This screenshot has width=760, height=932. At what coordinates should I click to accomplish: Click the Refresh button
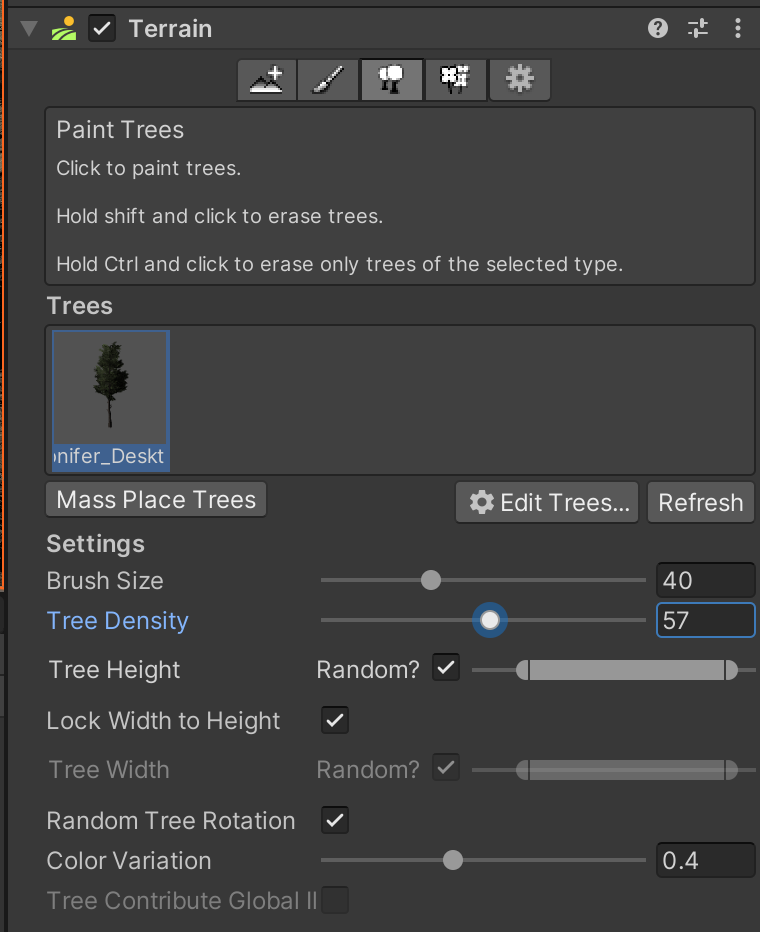point(700,502)
